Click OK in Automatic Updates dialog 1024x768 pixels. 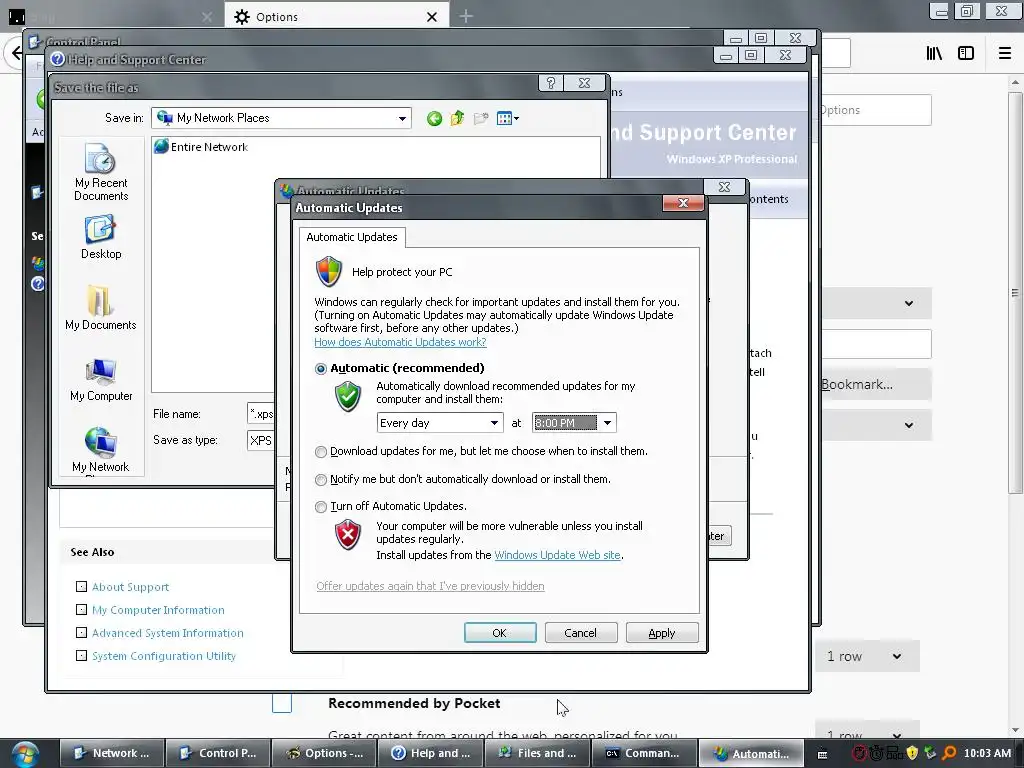tap(500, 633)
